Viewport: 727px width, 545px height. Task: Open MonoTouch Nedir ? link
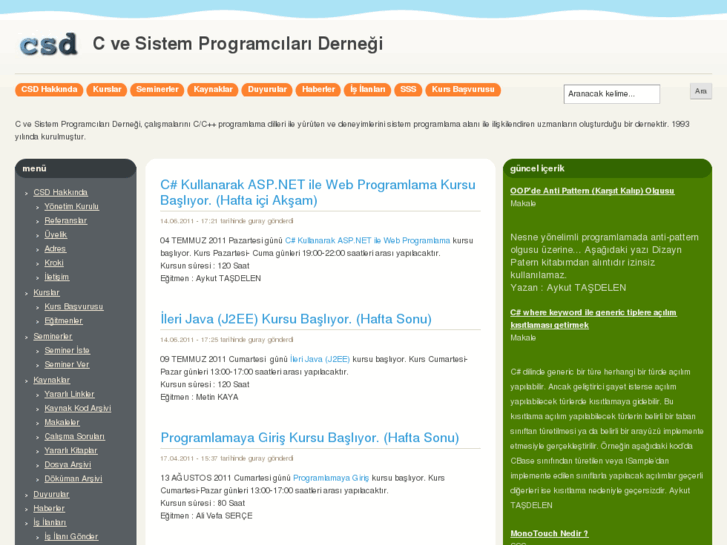coord(549,534)
